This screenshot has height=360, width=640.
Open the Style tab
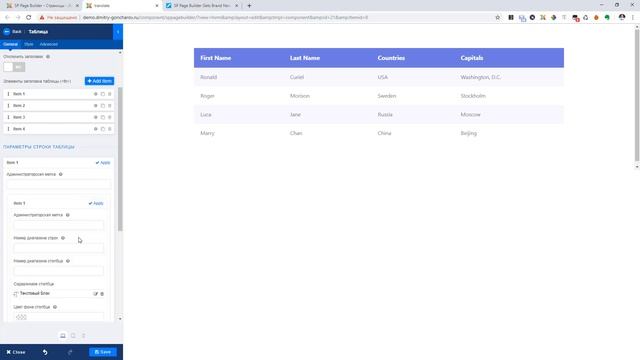pos(29,44)
